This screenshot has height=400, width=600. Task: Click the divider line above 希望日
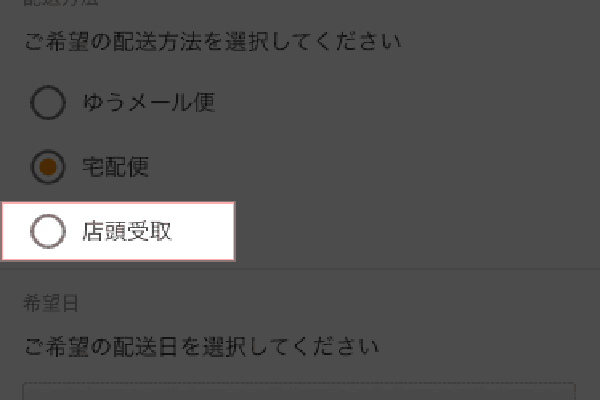click(300, 269)
